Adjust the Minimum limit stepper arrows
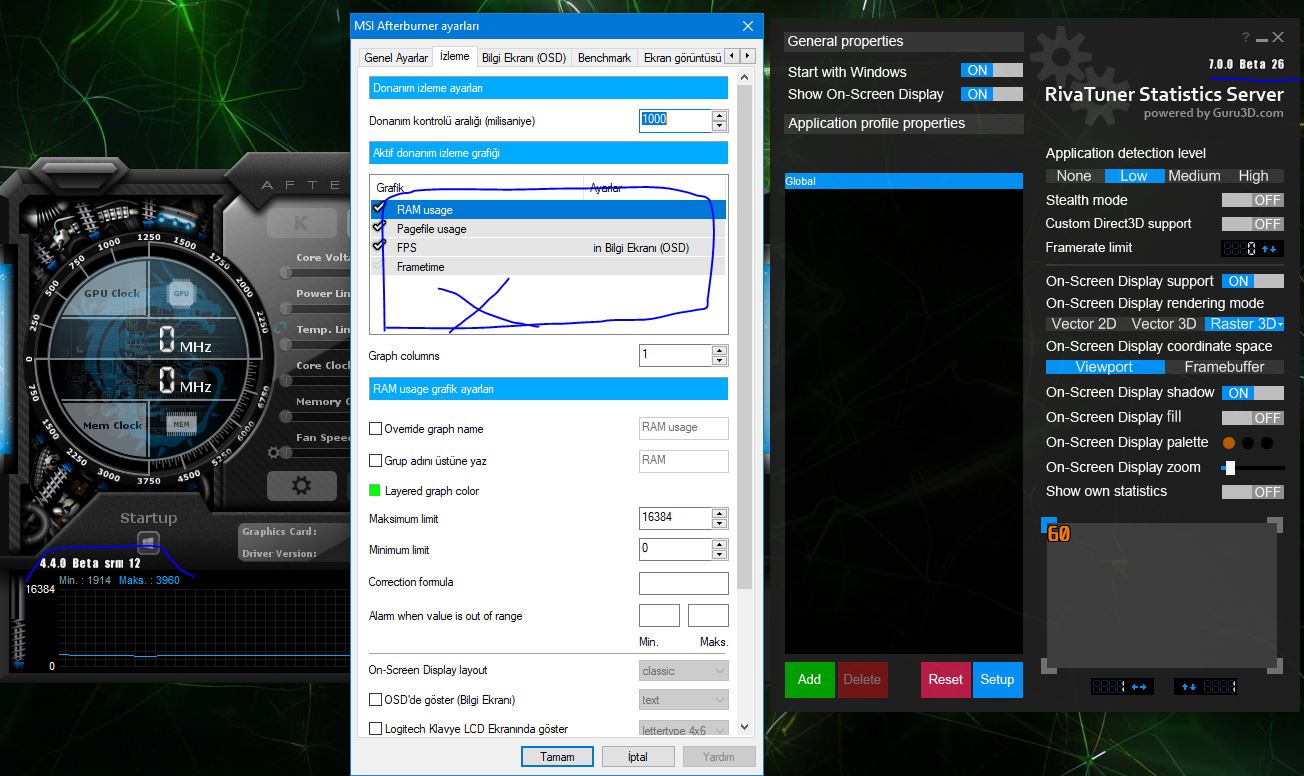1304x776 pixels. [720, 549]
